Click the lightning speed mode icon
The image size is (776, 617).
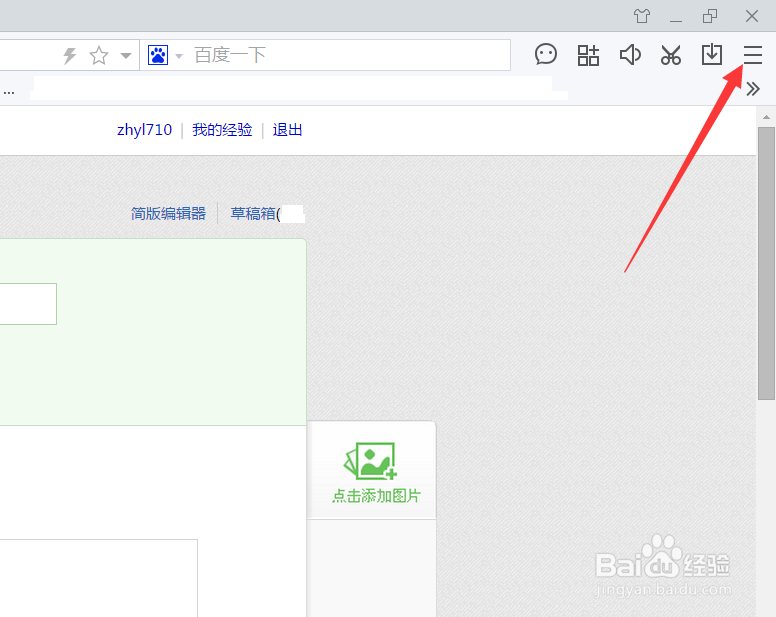70,55
